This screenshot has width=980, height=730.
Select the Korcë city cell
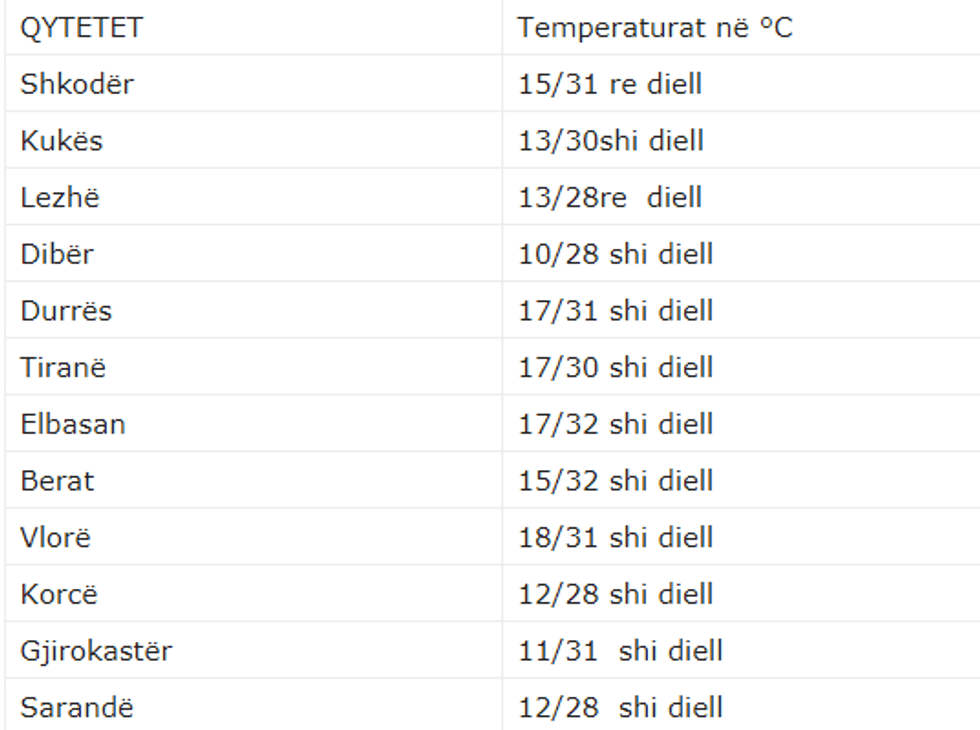[59, 595]
